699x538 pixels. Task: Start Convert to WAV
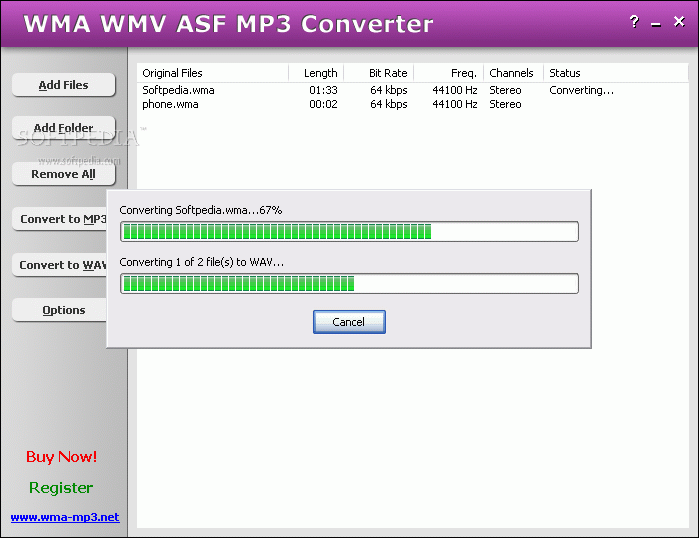coord(60,265)
